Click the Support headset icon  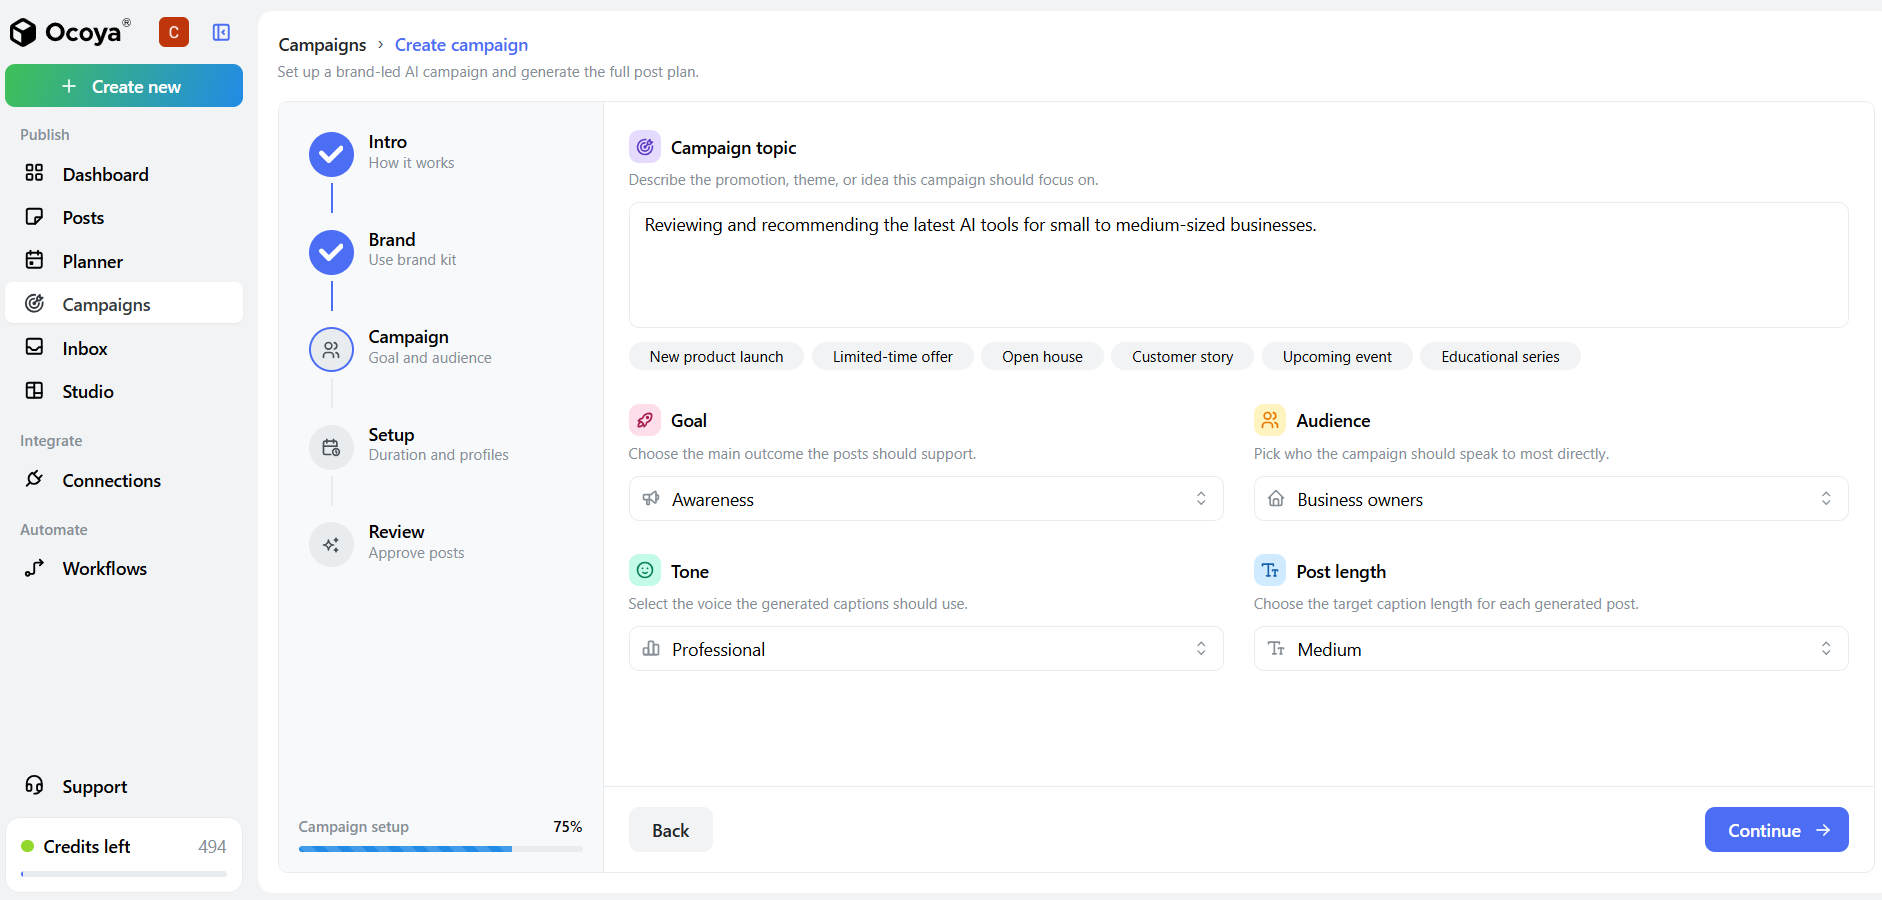tap(35, 785)
